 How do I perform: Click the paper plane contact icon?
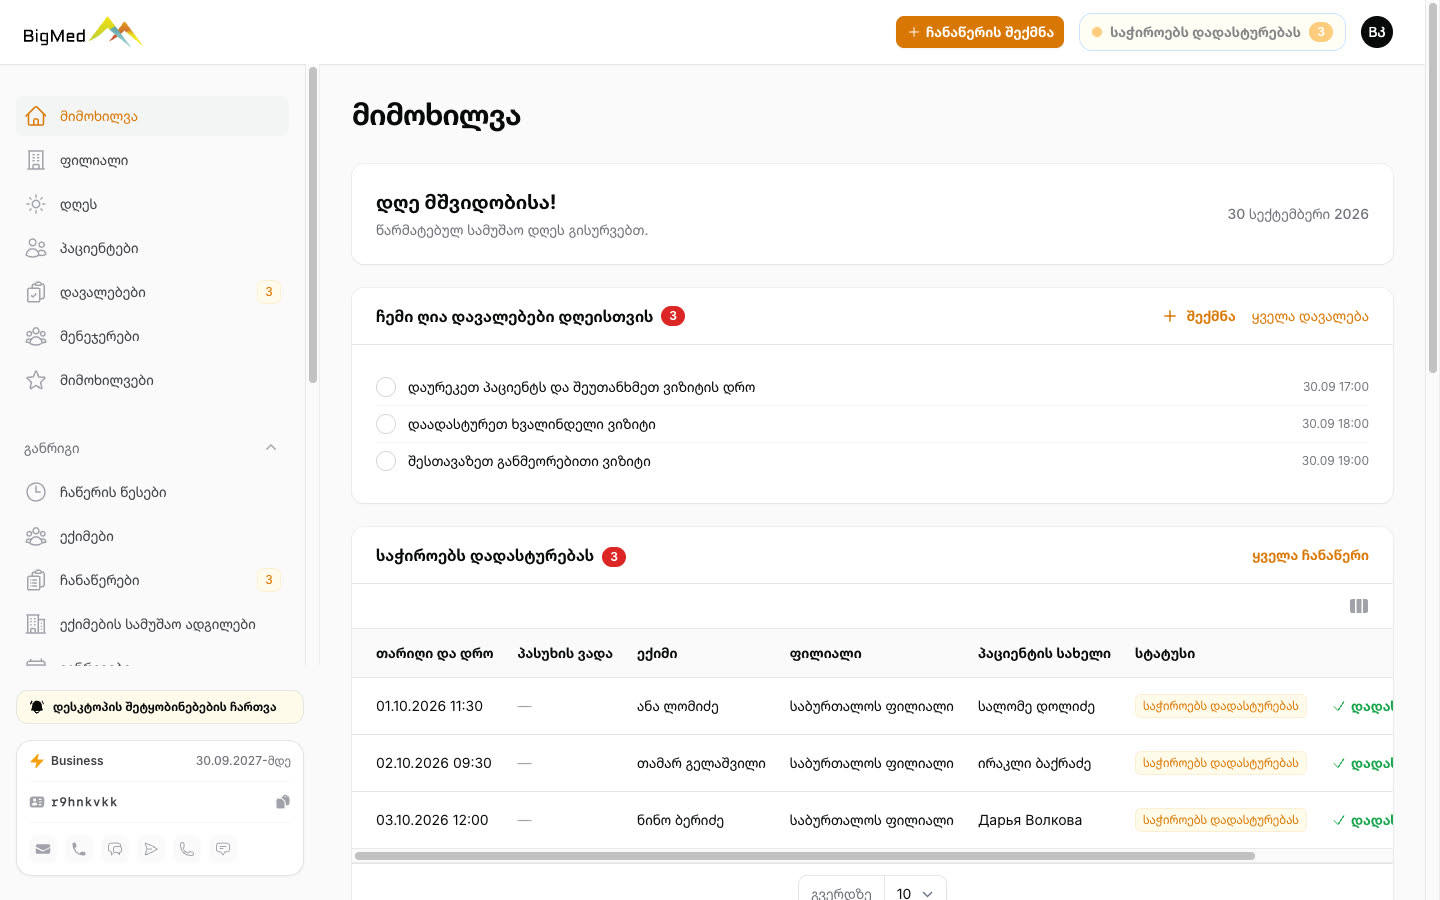pos(151,849)
